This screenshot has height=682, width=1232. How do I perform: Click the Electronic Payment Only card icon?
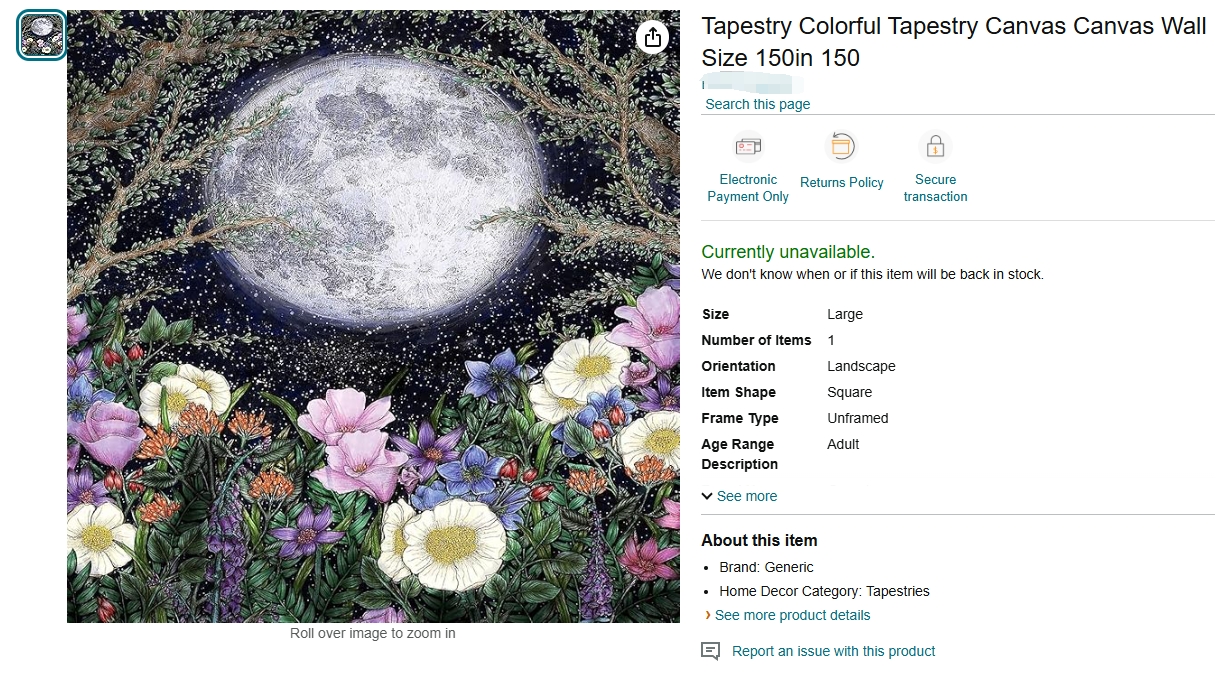click(x=748, y=147)
